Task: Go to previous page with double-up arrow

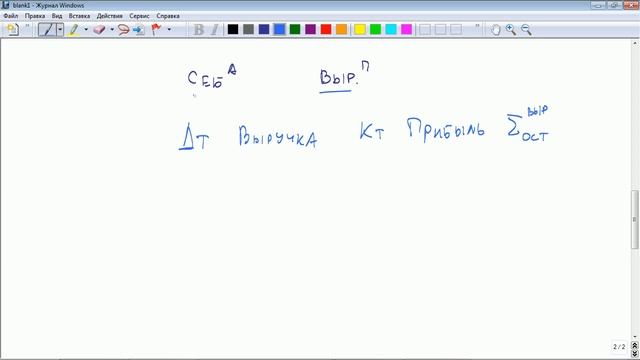Action: point(635,346)
